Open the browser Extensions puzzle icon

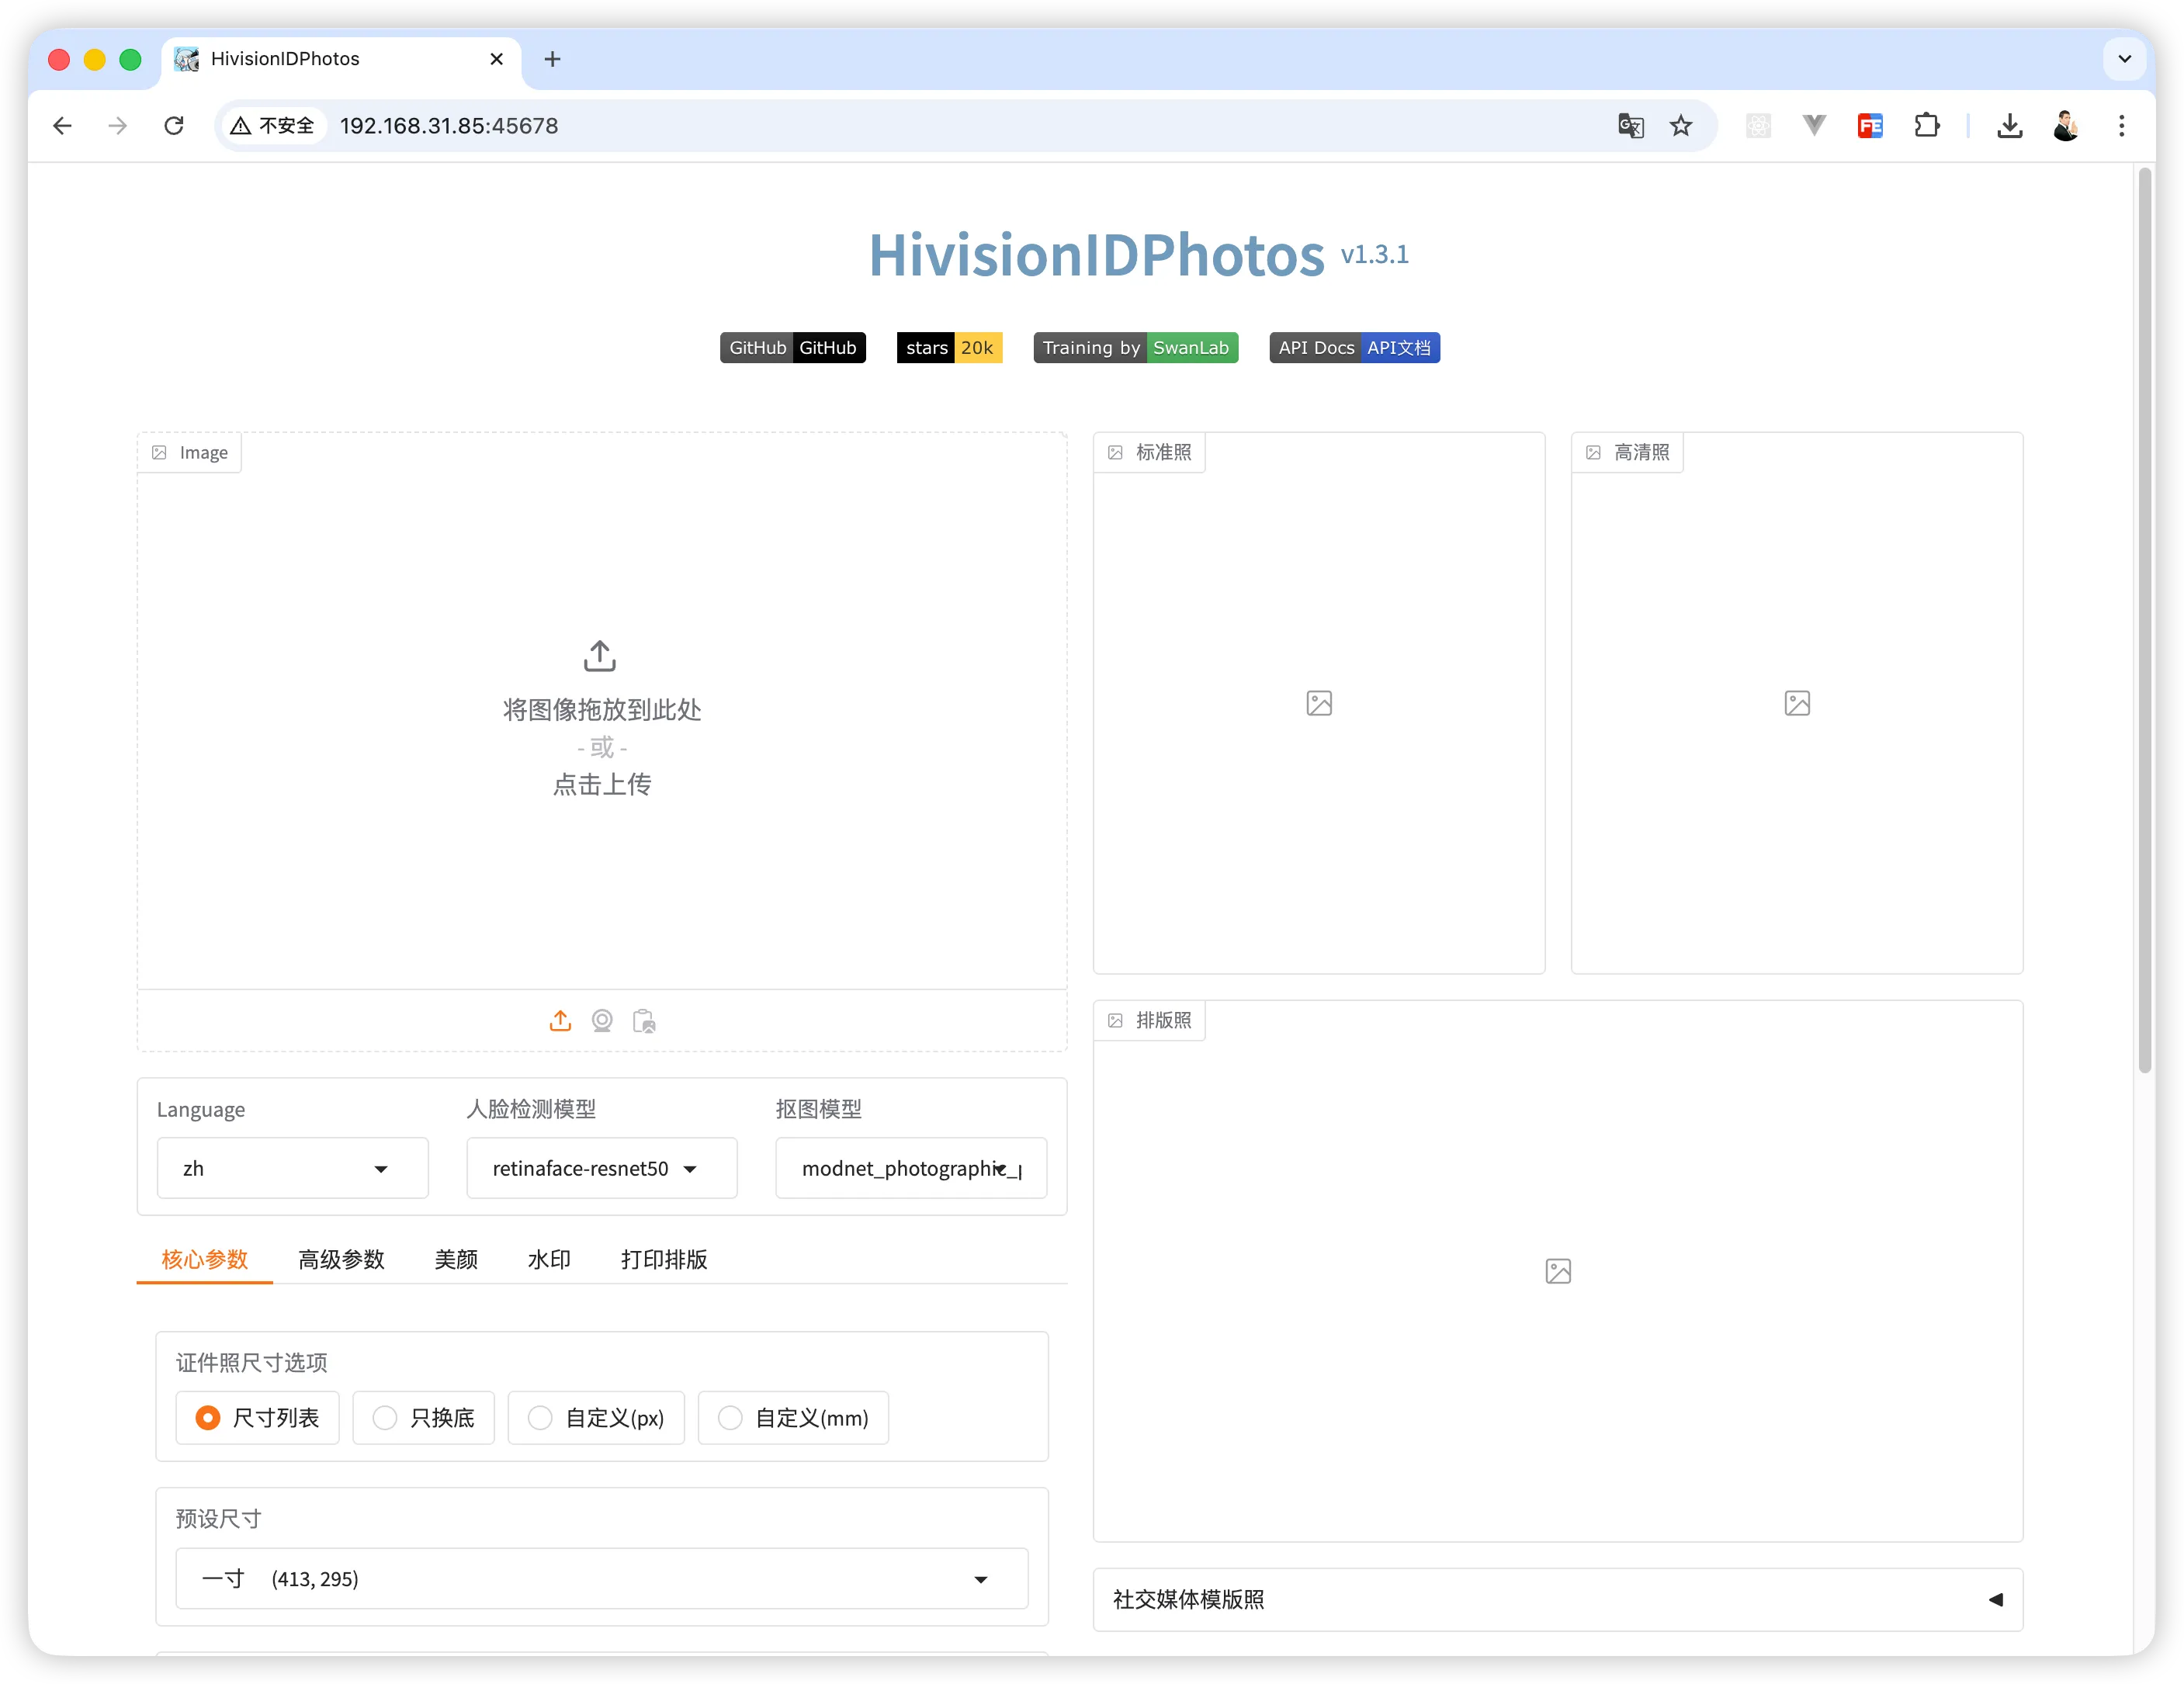pyautogui.click(x=1926, y=126)
